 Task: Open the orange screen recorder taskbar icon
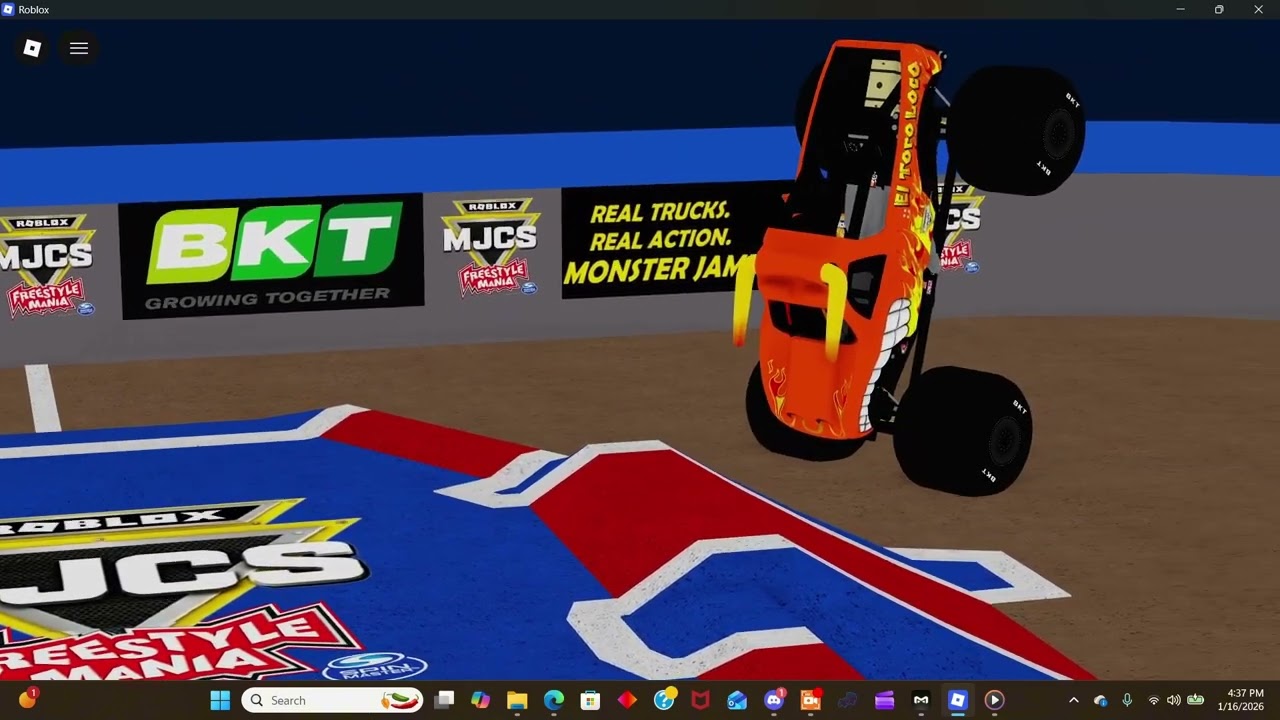[x=810, y=700]
